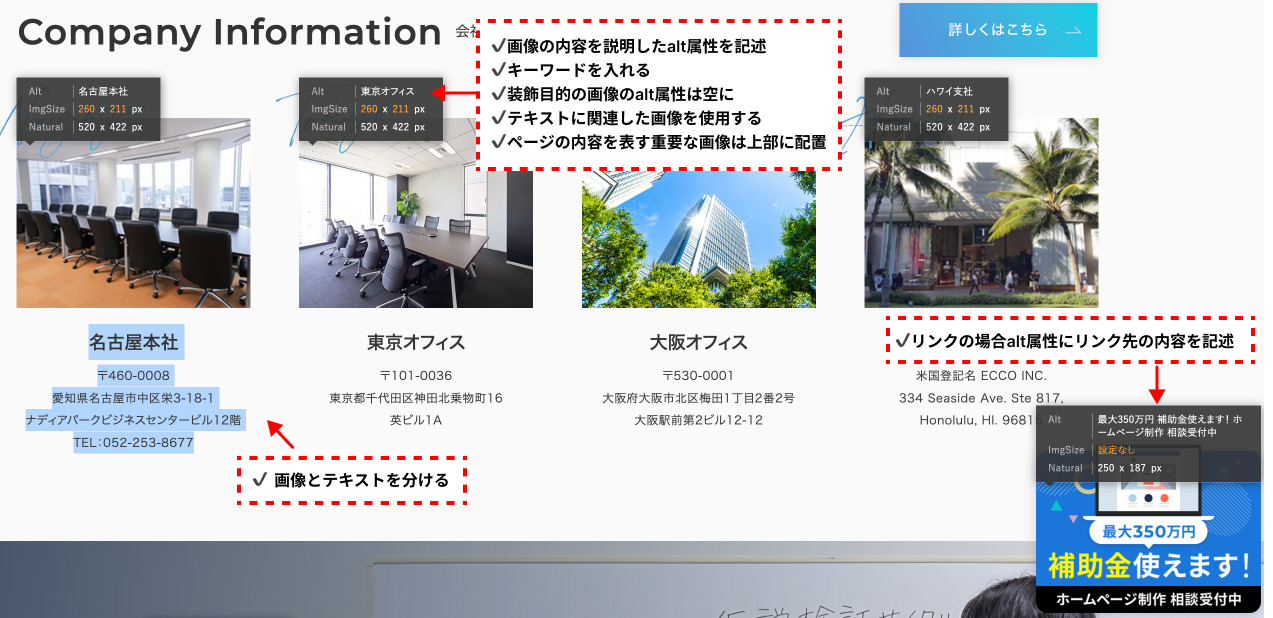Click the red arrow pointing at the Nagoya address
1273x618 pixels.
[281, 435]
